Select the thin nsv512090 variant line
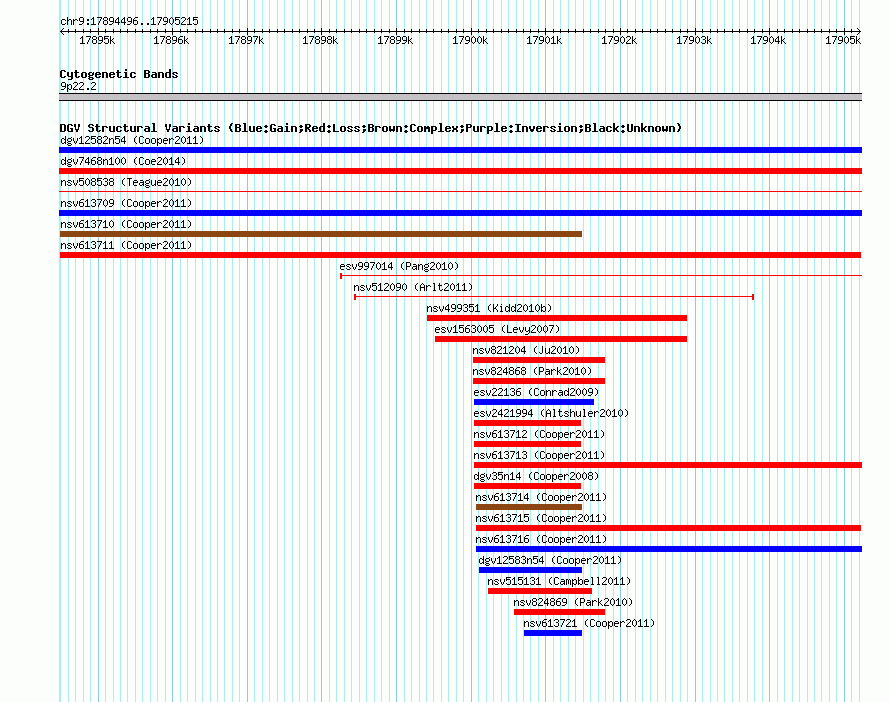 [554, 297]
